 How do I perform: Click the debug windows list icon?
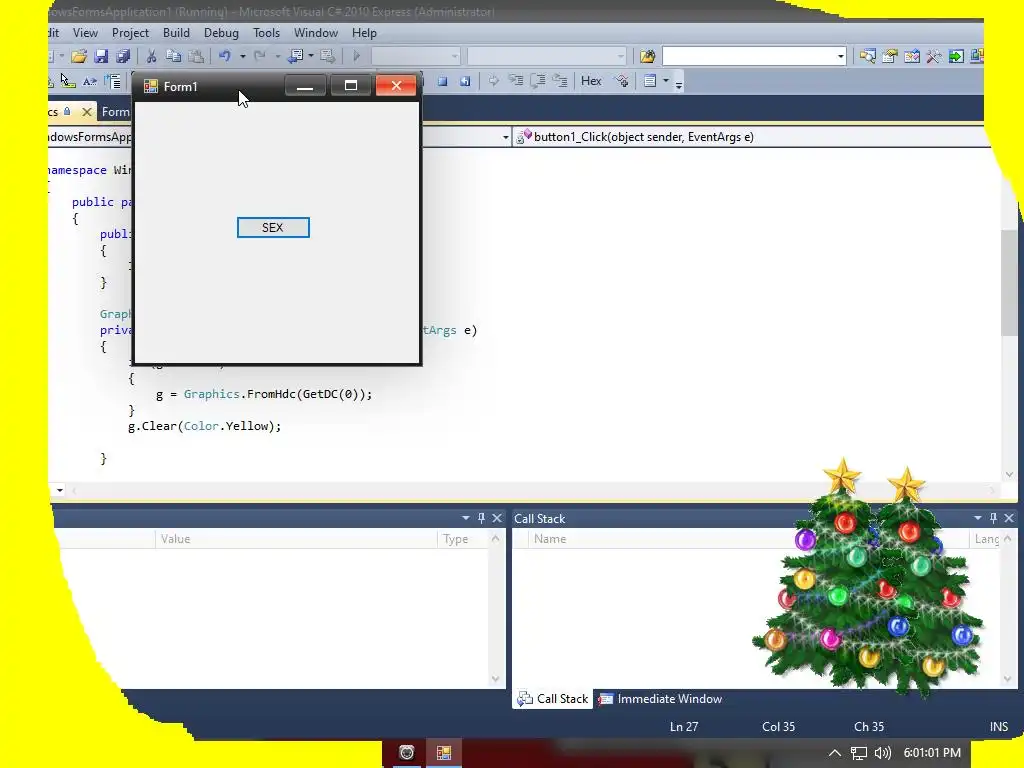[x=650, y=81]
